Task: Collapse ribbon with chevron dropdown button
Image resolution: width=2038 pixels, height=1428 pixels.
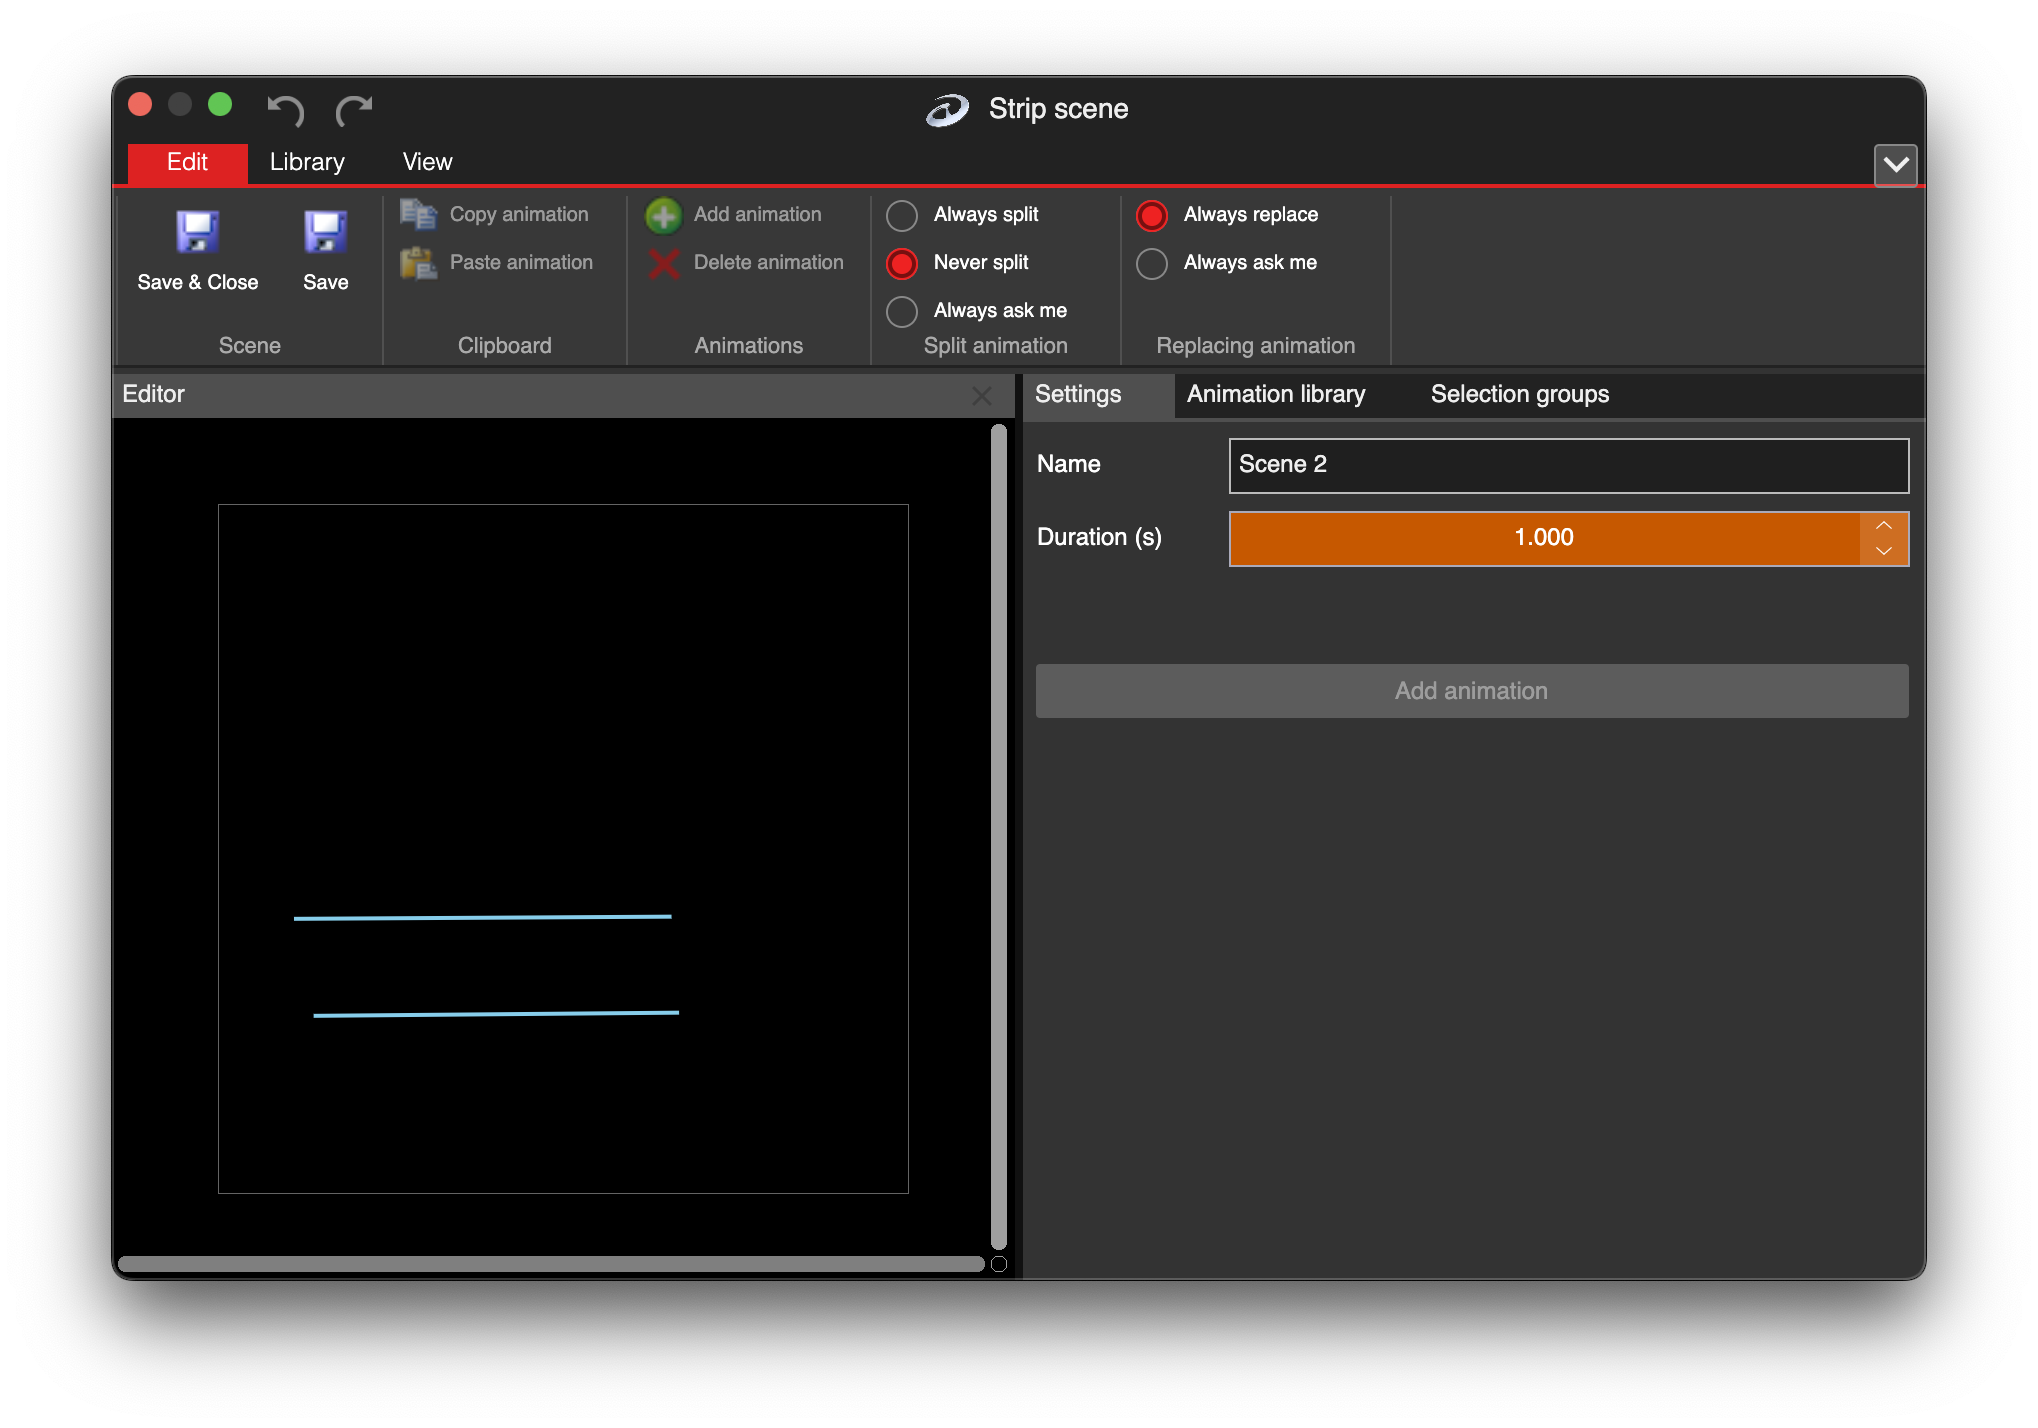Action: click(x=1895, y=164)
